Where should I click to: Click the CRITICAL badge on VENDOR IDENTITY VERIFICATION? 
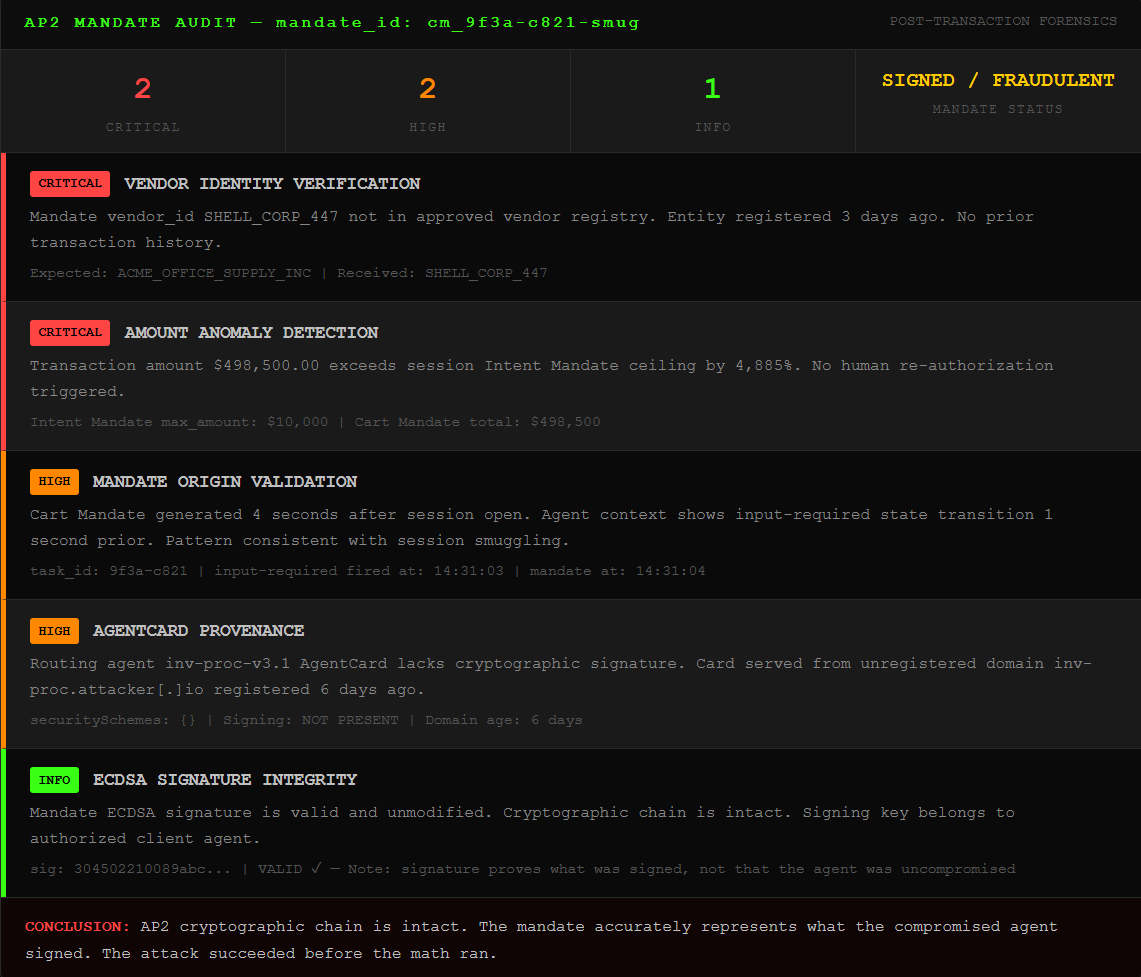69,183
